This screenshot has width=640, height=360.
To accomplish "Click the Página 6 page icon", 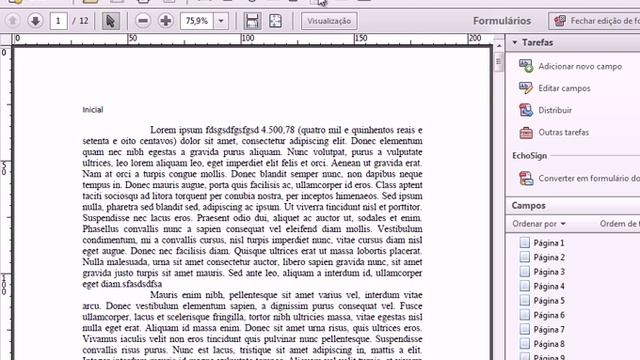I will (x=524, y=315).
